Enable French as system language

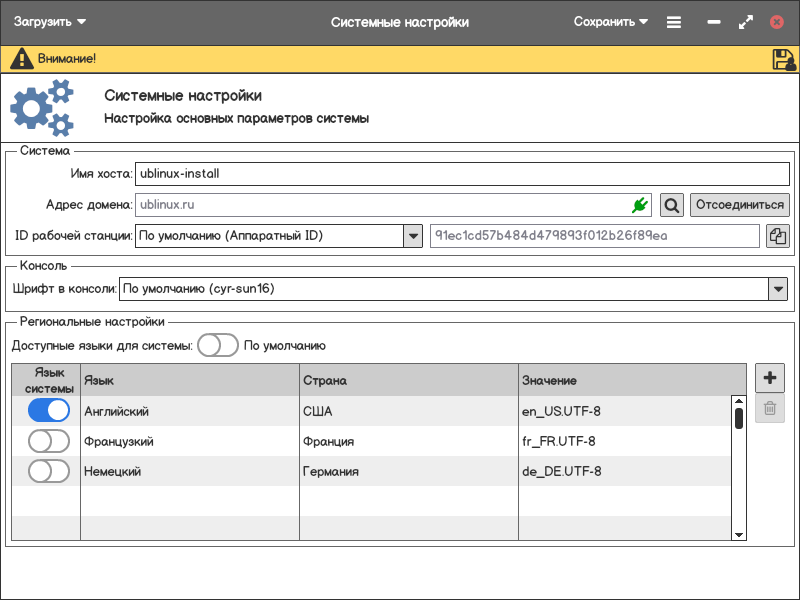click(x=49, y=441)
